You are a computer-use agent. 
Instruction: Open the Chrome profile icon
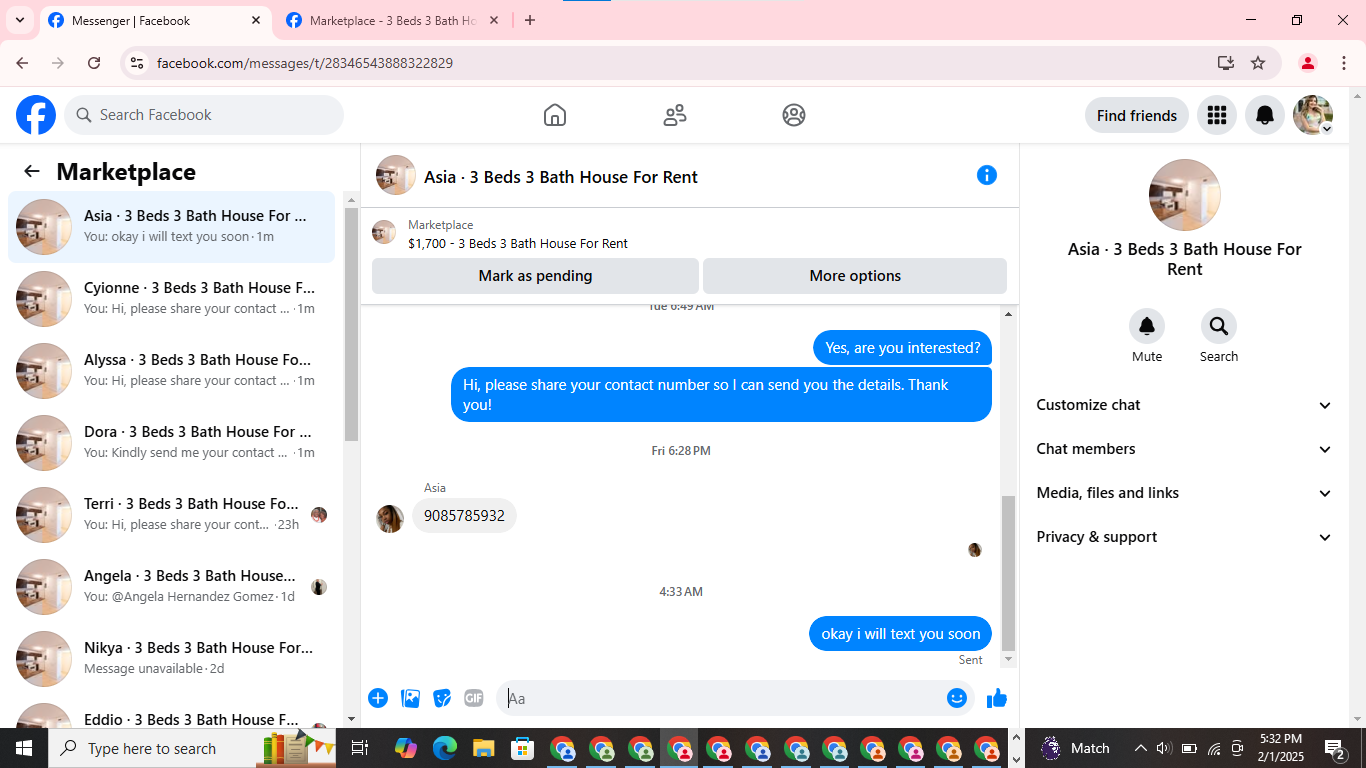1307,63
